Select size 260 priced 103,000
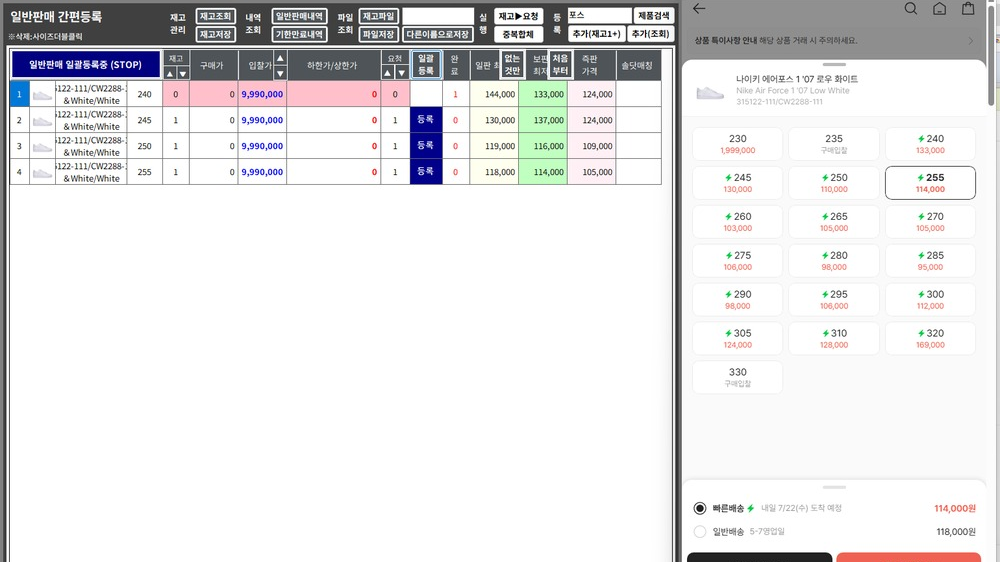Image resolution: width=1000 pixels, height=562 pixels. coord(737,222)
